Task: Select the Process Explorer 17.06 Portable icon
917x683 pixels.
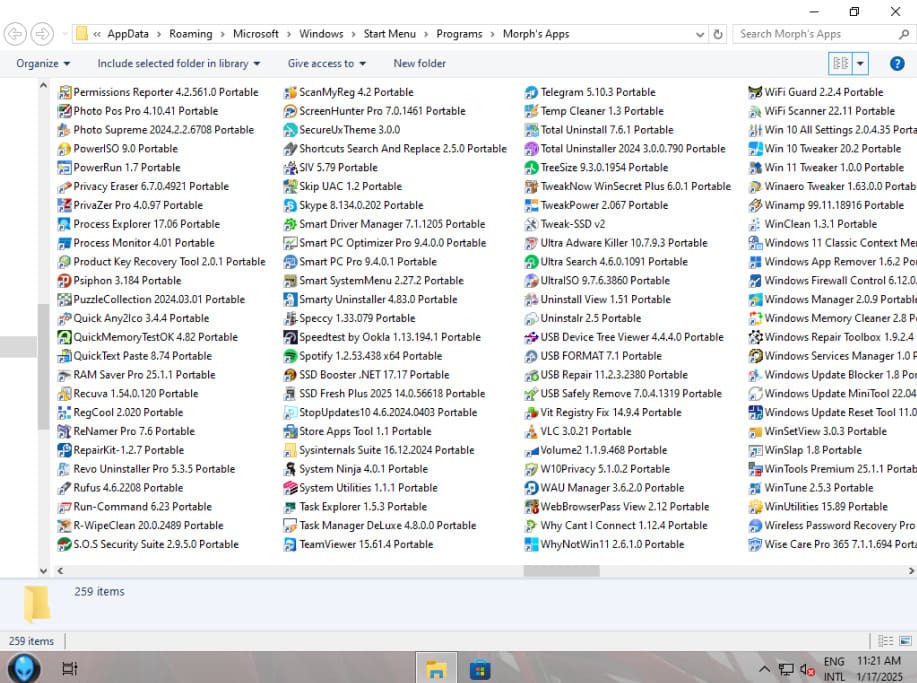Action: (64, 224)
